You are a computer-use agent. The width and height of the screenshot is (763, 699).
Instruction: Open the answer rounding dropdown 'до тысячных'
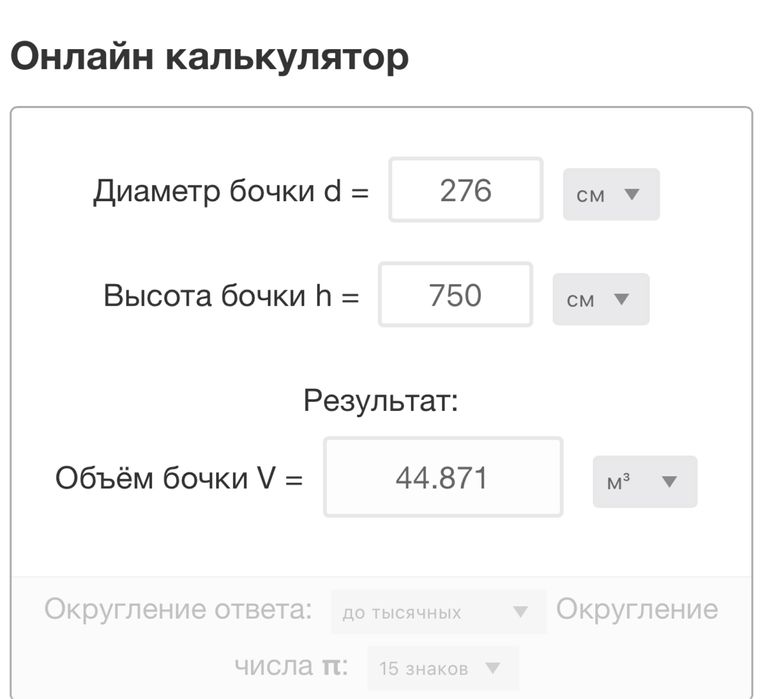click(437, 612)
